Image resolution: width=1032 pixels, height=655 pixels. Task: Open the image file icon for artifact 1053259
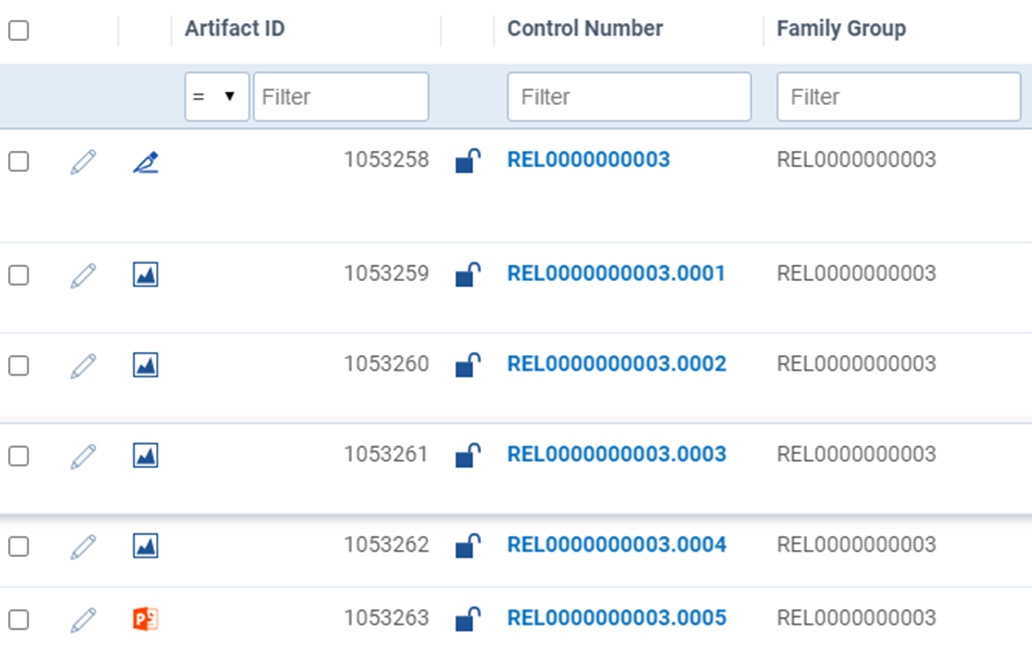coord(145,275)
